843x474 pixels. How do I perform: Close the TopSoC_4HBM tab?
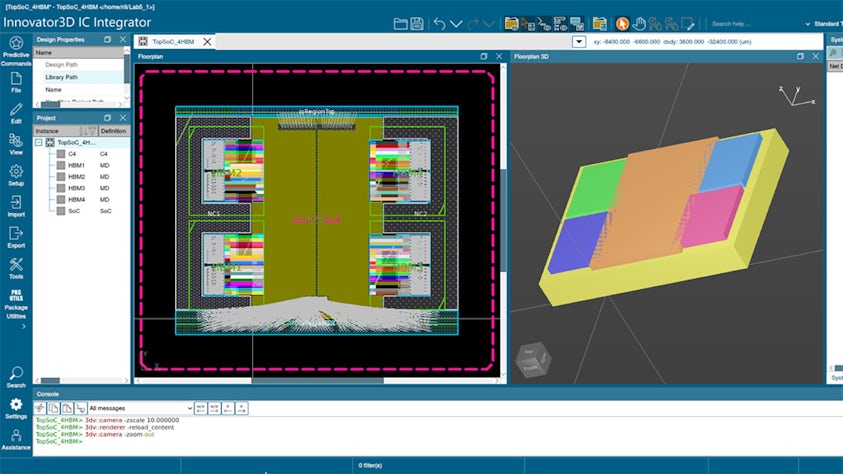click(207, 41)
